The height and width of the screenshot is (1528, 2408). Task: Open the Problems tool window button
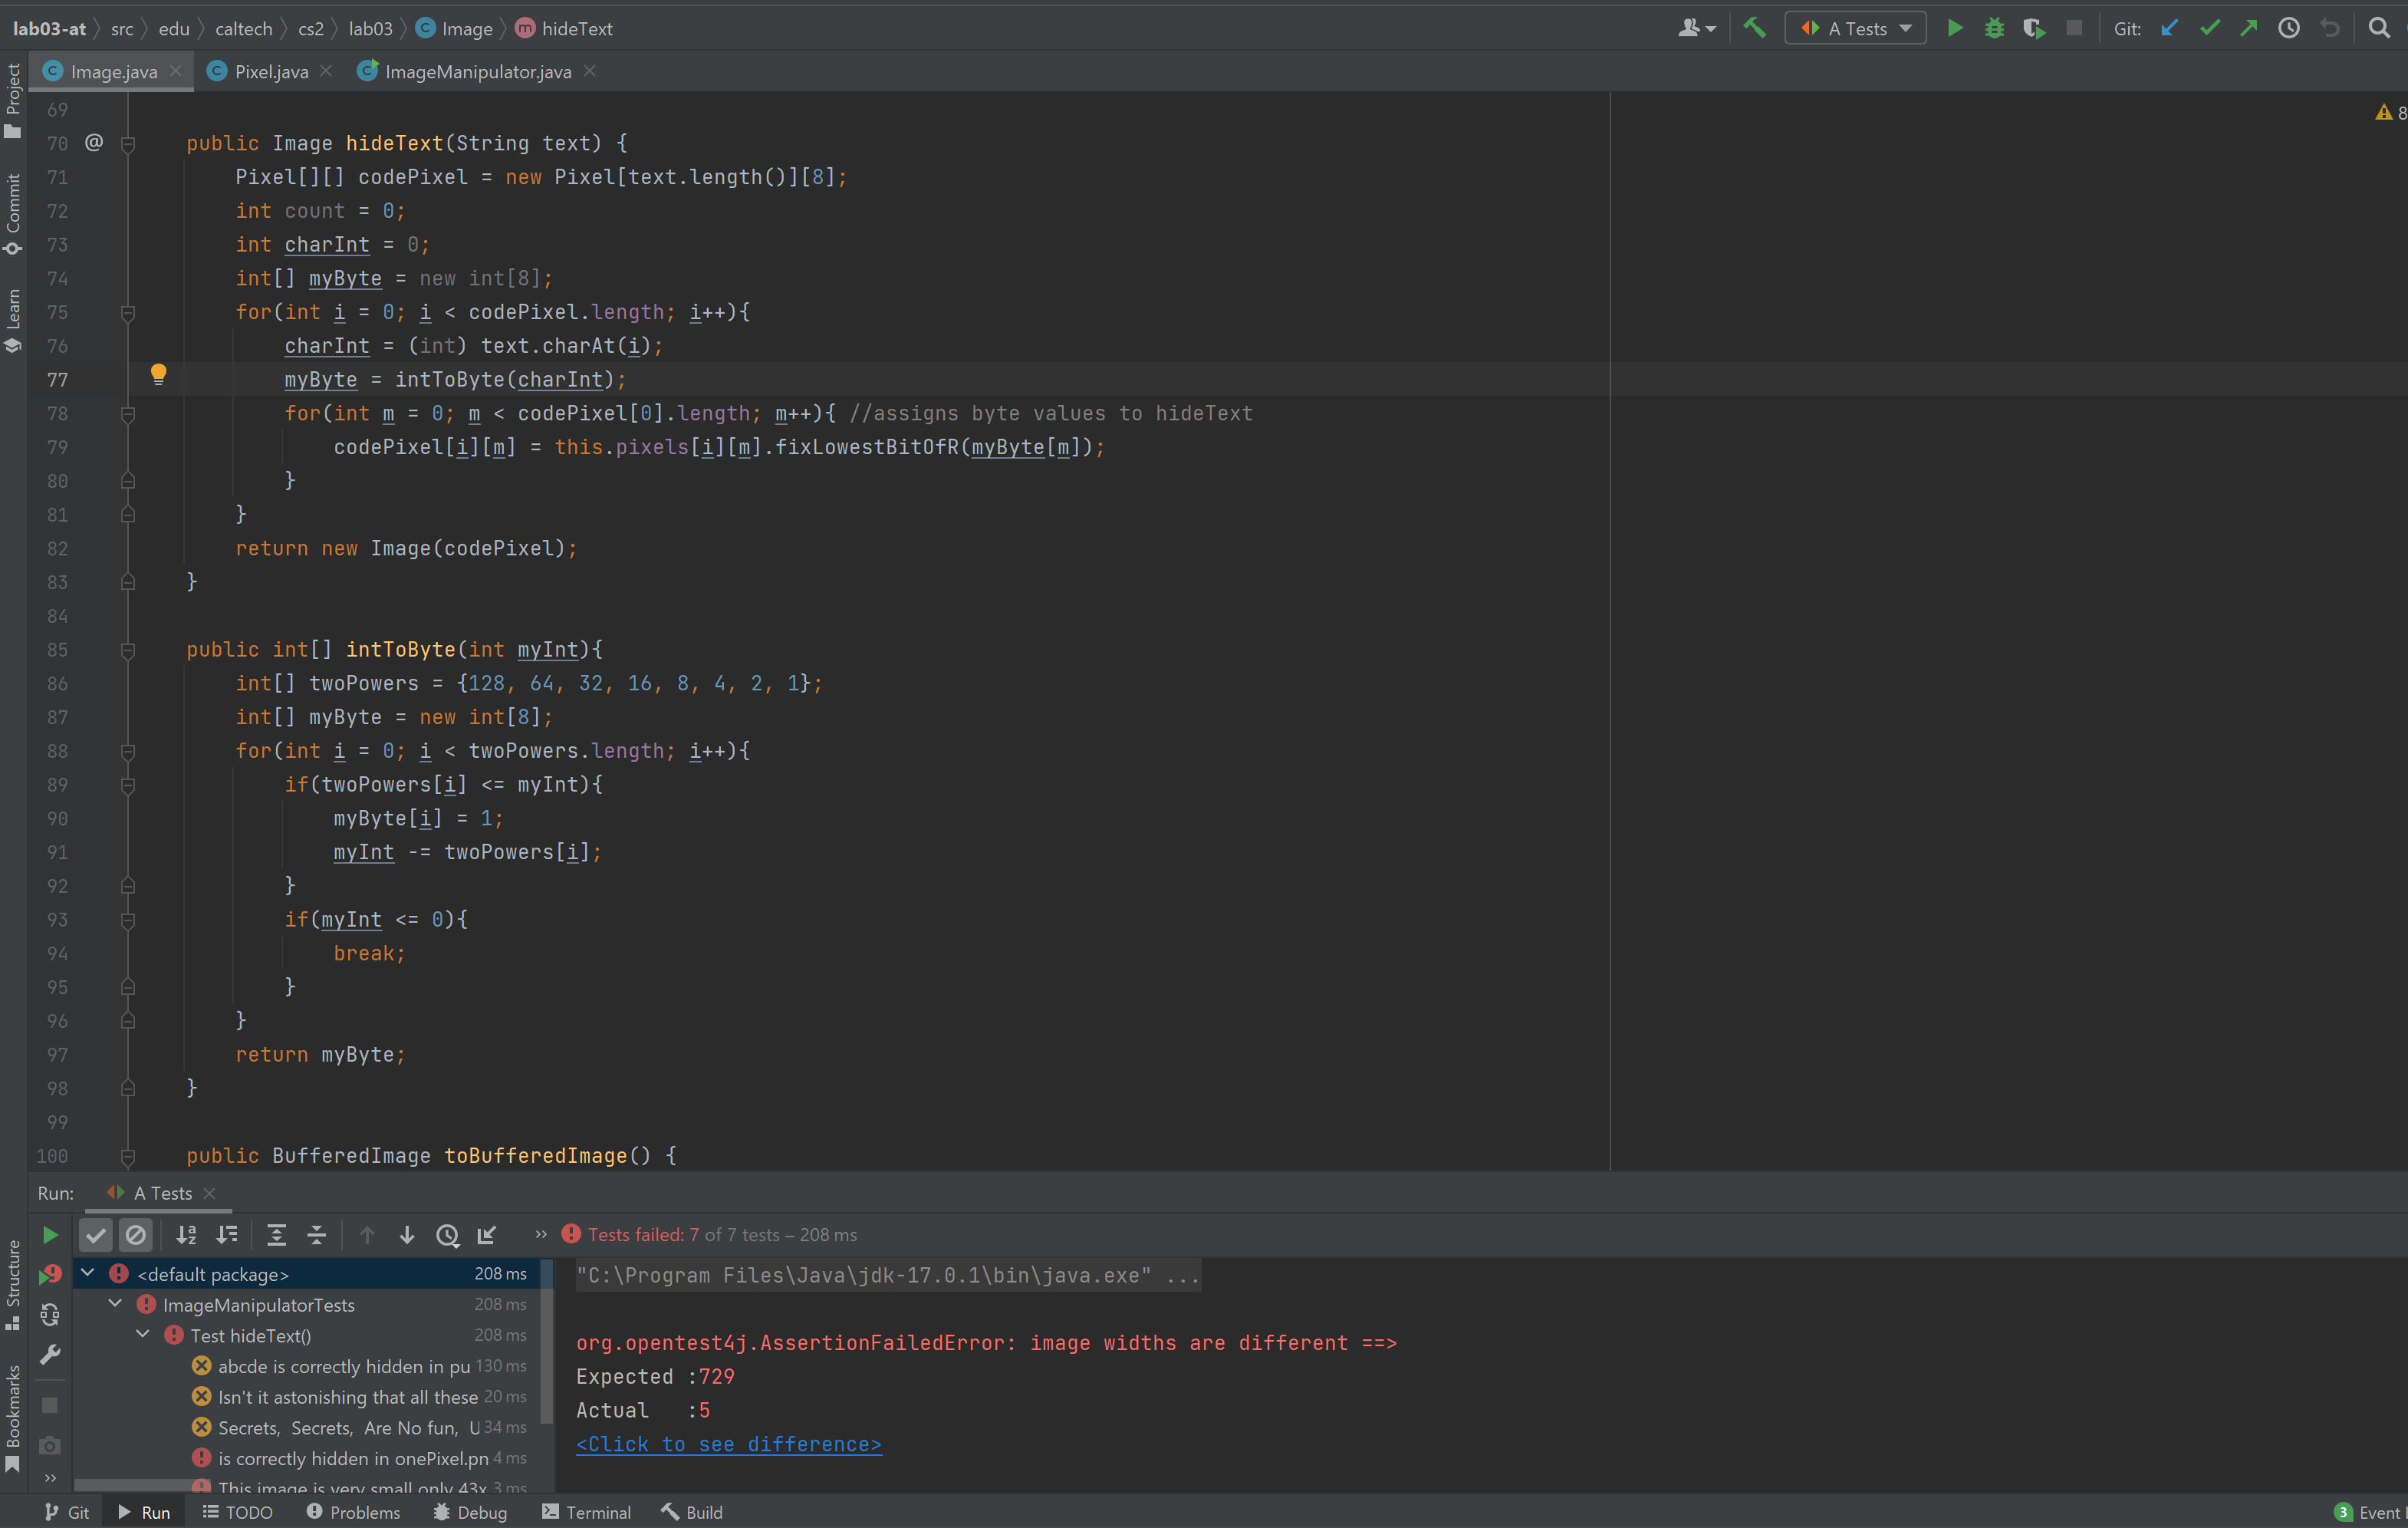[x=353, y=1512]
